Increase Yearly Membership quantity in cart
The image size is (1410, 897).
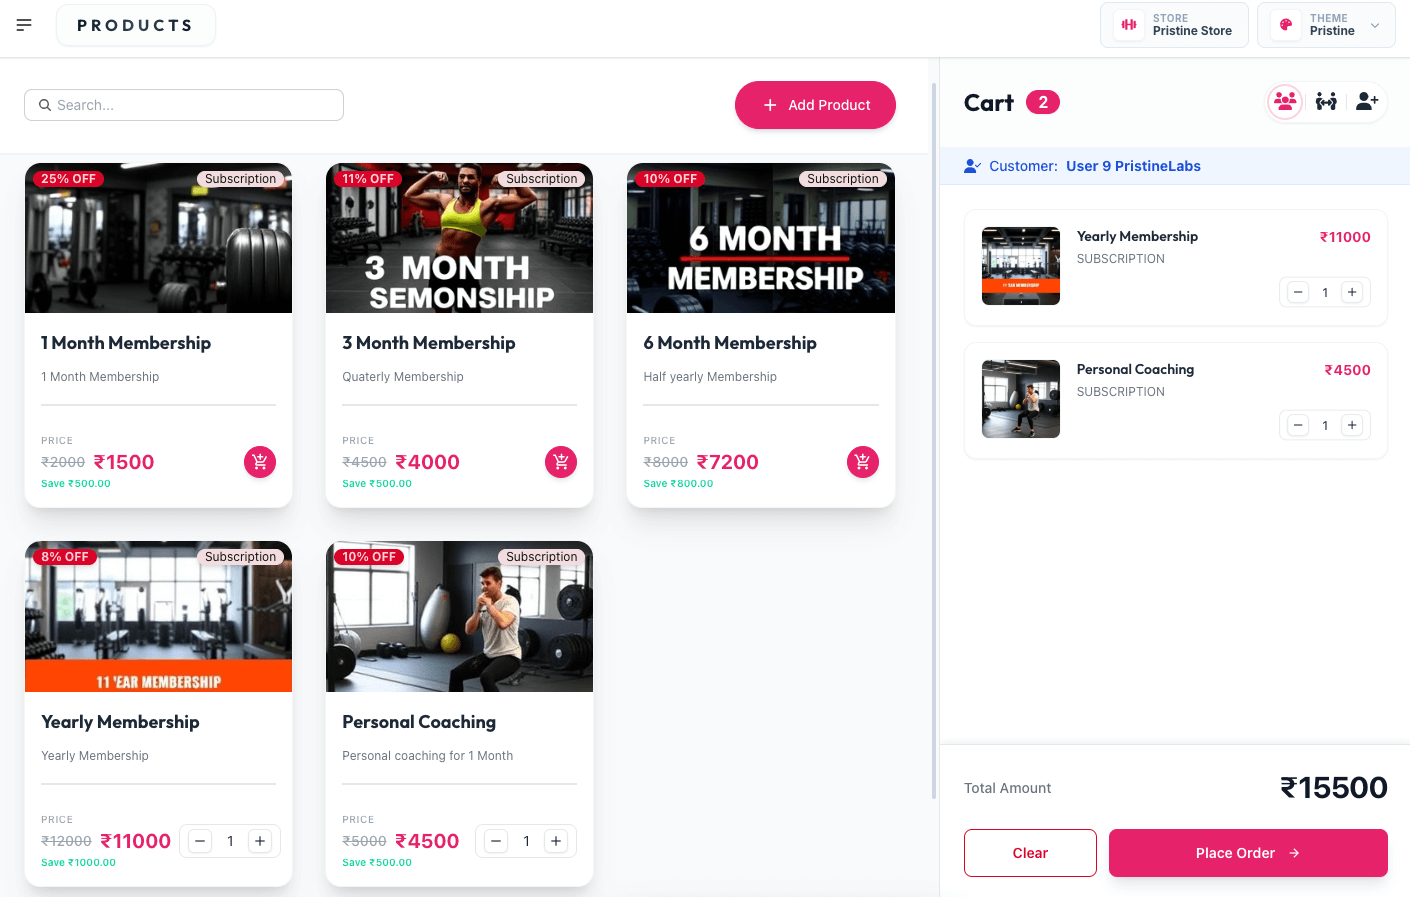1352,292
